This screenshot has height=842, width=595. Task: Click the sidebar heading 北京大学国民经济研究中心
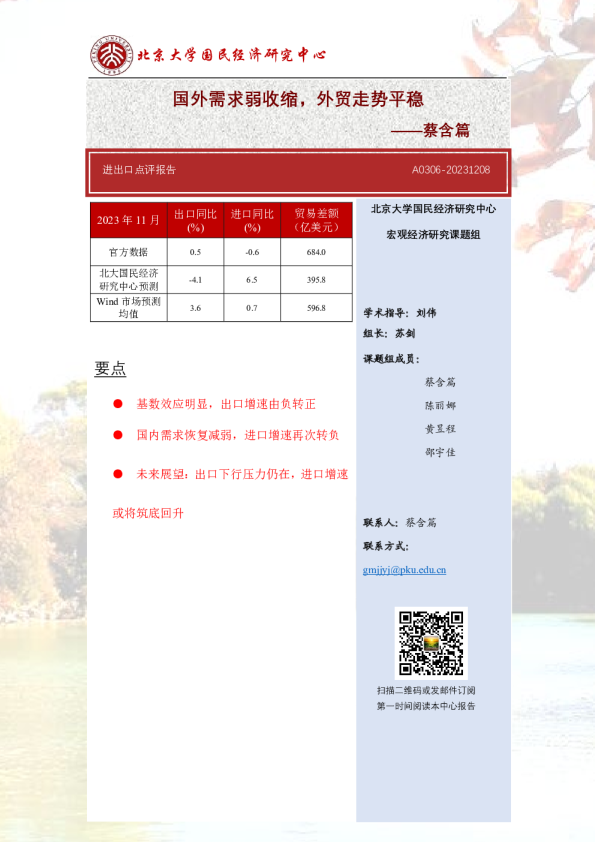(x=433, y=209)
